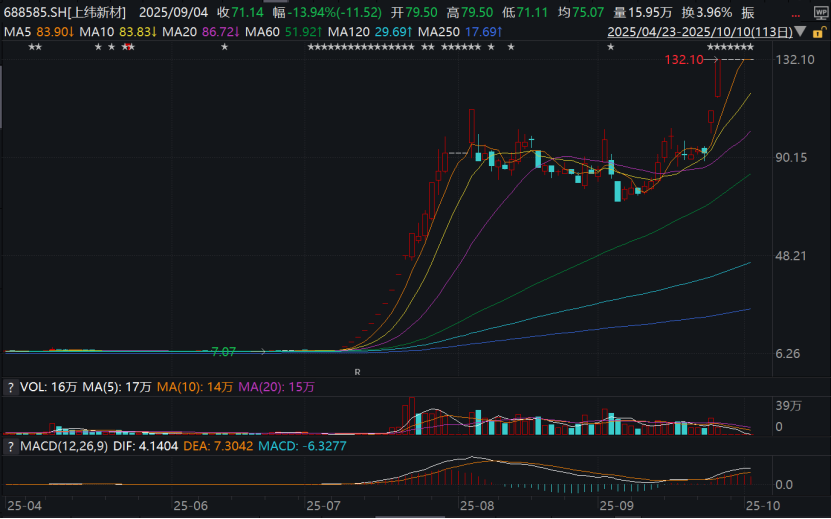831x519 pixels.
Task: Click the leftmost double-star event marker
Action: click(35, 48)
